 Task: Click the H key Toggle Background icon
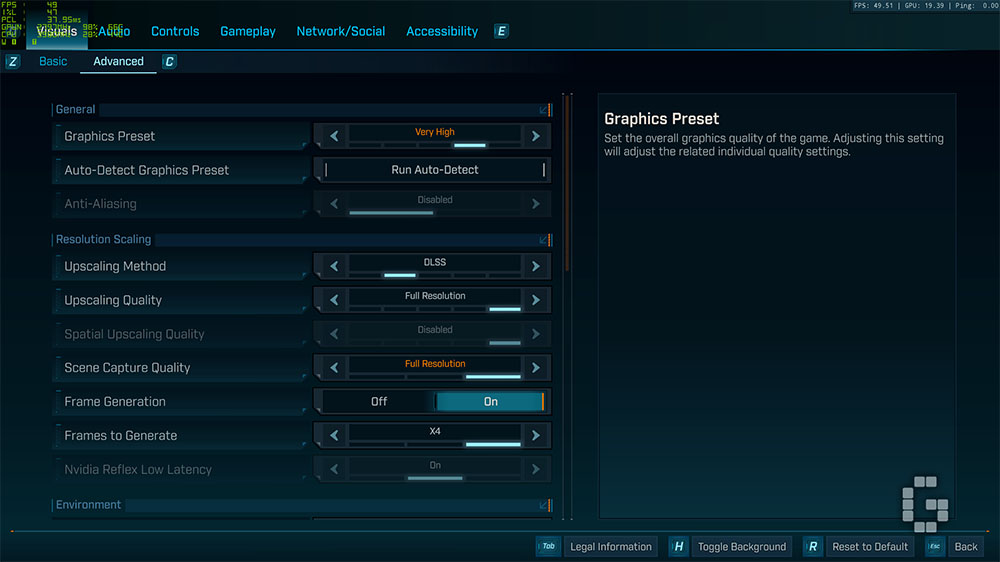(678, 547)
